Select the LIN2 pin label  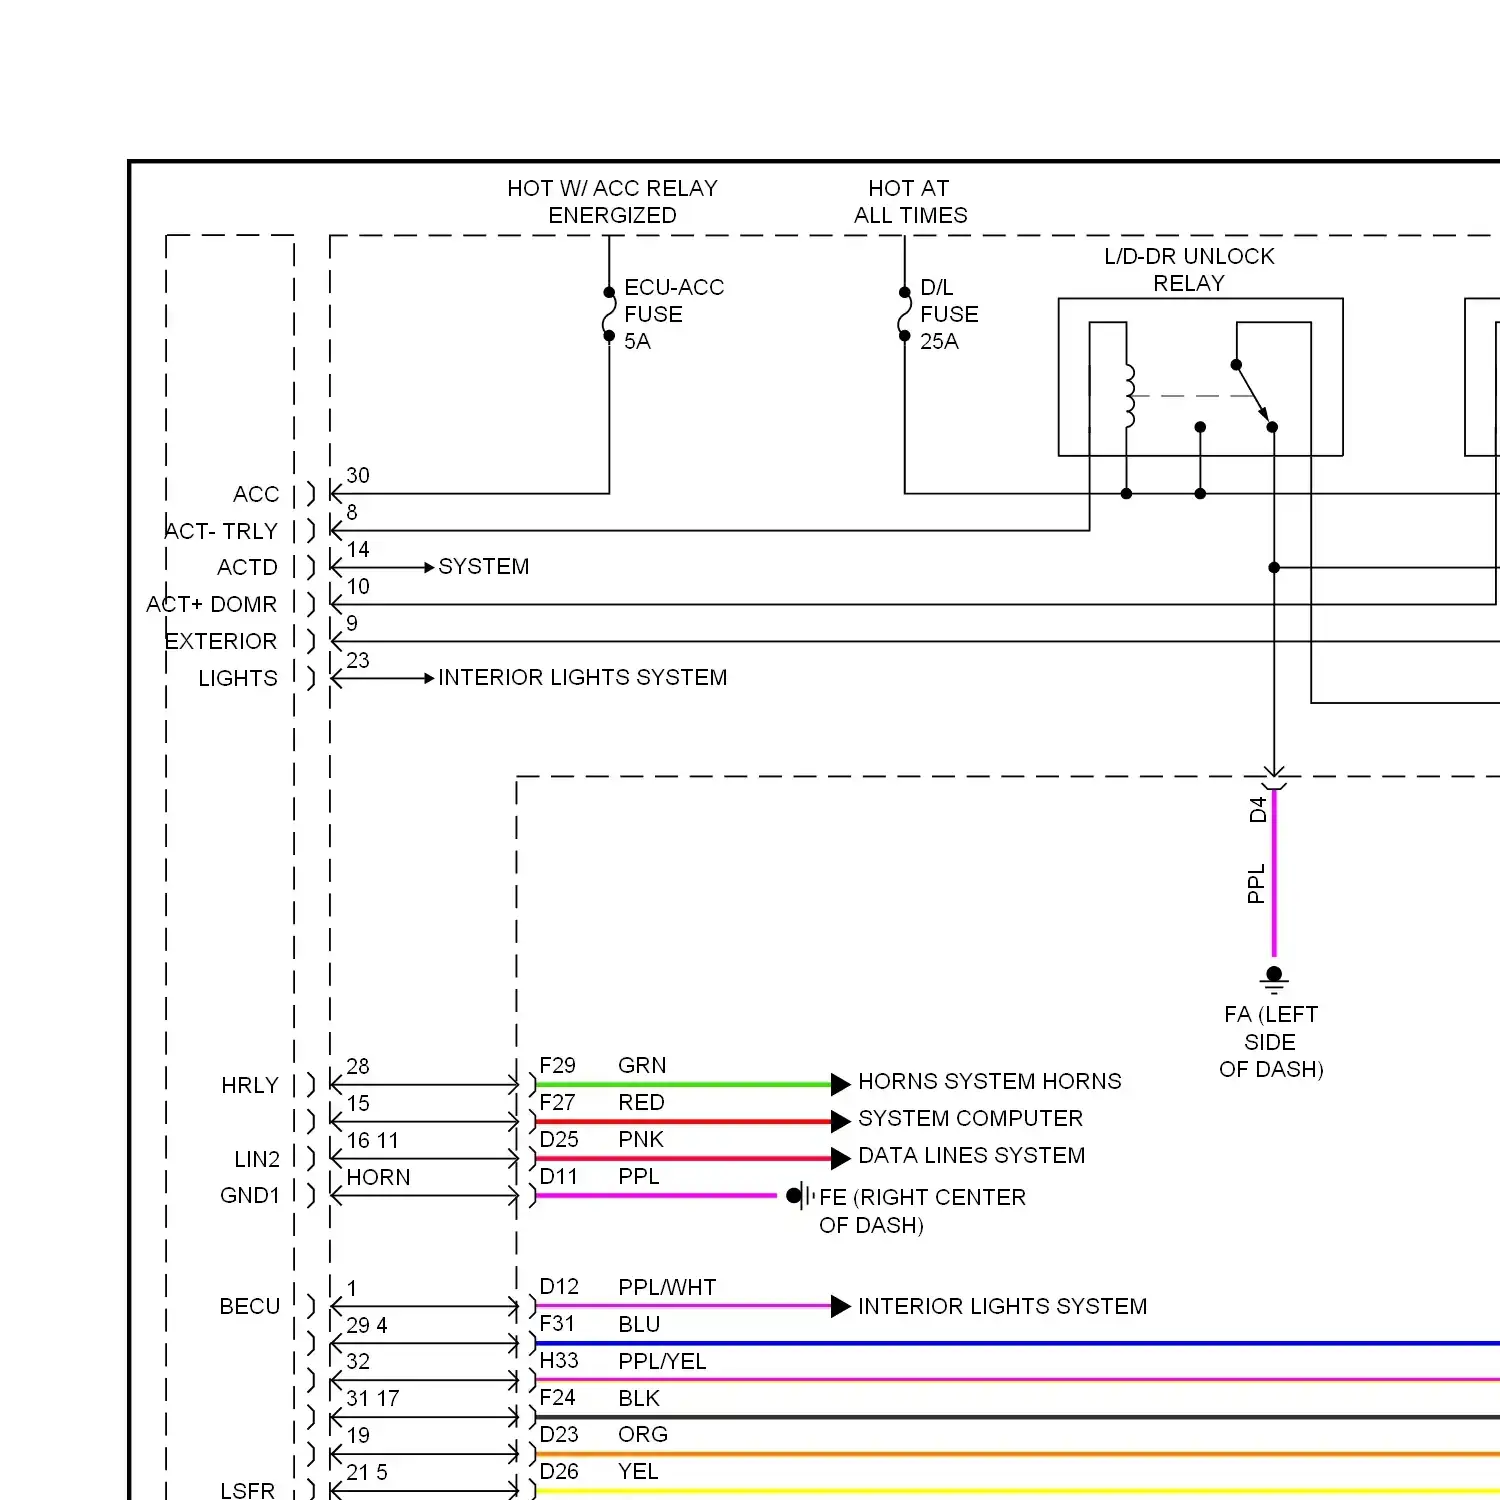(x=257, y=1159)
